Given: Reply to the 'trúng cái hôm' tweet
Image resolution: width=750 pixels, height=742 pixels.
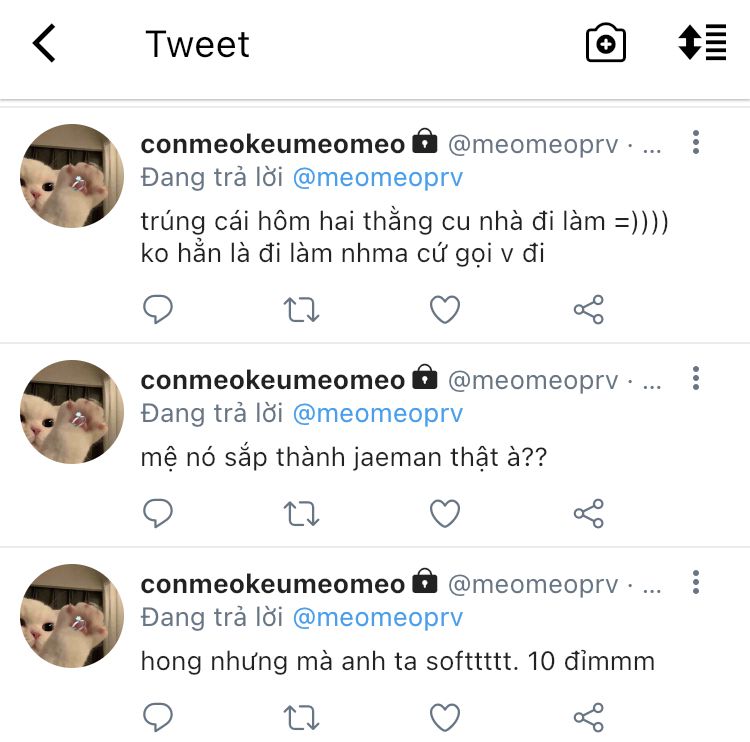Looking at the screenshot, I should (x=158, y=309).
